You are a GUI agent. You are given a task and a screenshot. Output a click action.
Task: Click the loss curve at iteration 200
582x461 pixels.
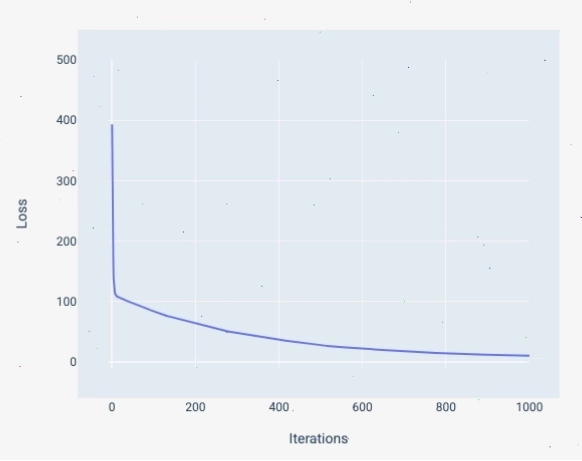click(195, 323)
